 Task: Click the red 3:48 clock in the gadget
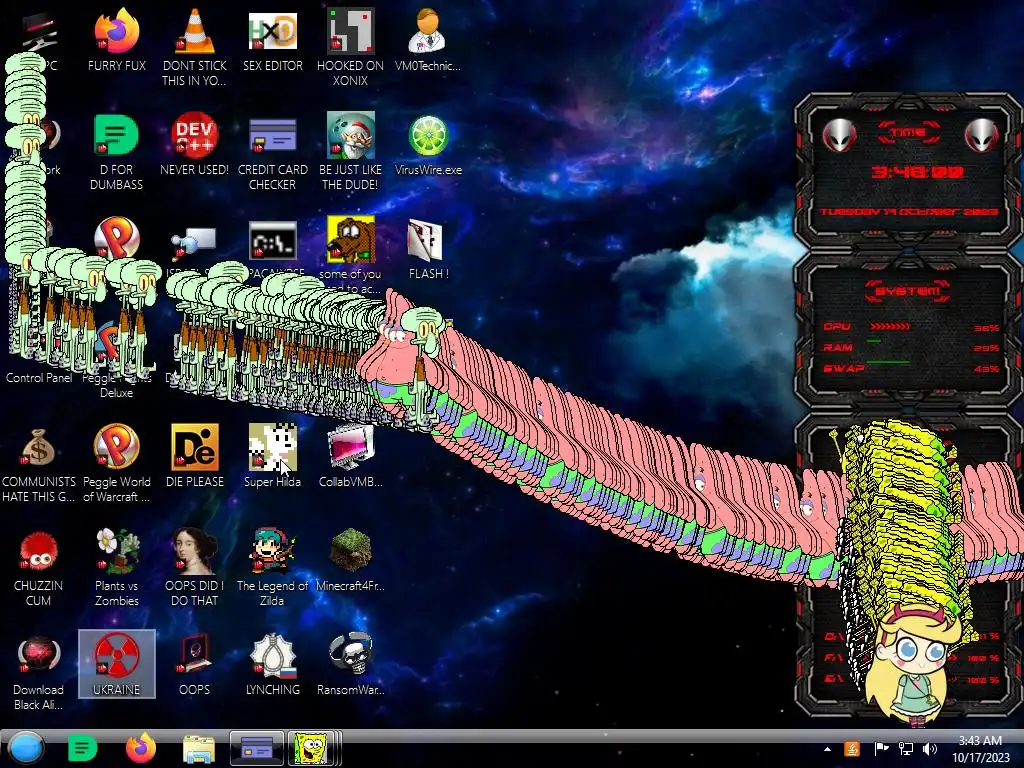[x=918, y=172]
